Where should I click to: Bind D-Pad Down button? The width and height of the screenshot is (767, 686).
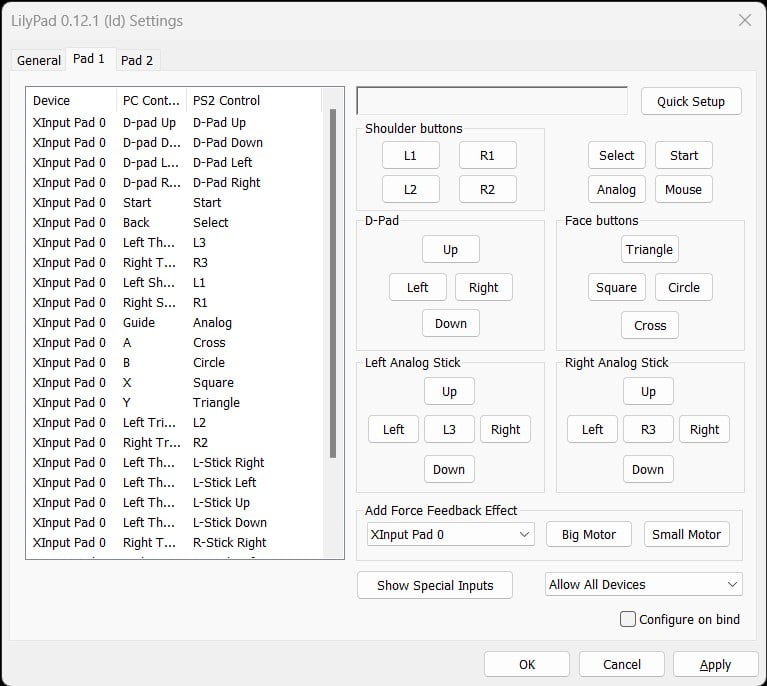[x=451, y=323]
